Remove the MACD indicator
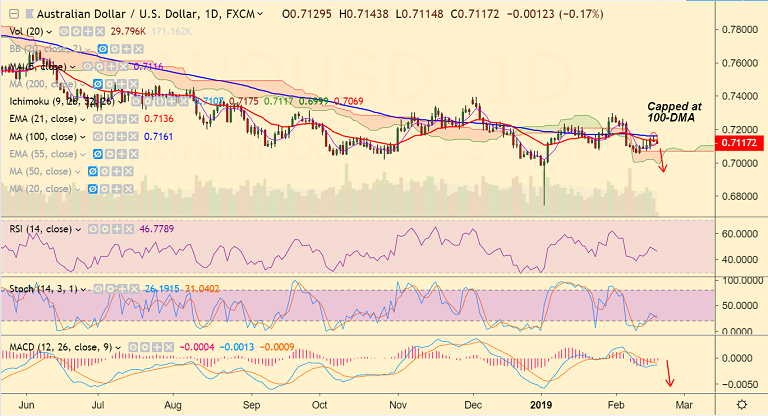This screenshot has height=416, width=768. tap(169, 347)
